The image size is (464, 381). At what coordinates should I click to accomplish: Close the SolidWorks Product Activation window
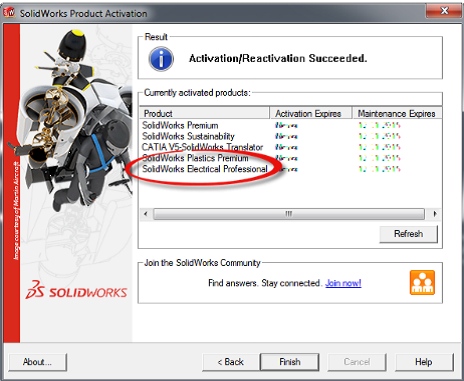point(444,11)
